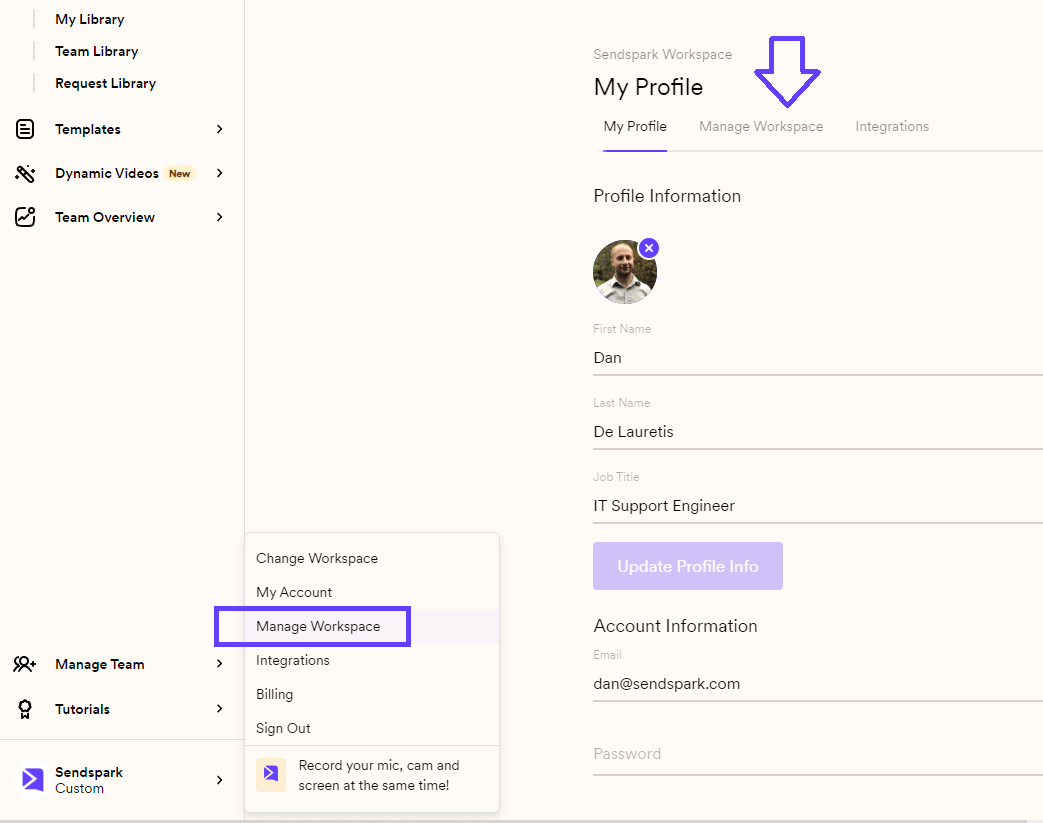Viewport: 1043px width, 823px height.
Task: Click the Sendspark recorder icon in popup
Action: click(271, 774)
